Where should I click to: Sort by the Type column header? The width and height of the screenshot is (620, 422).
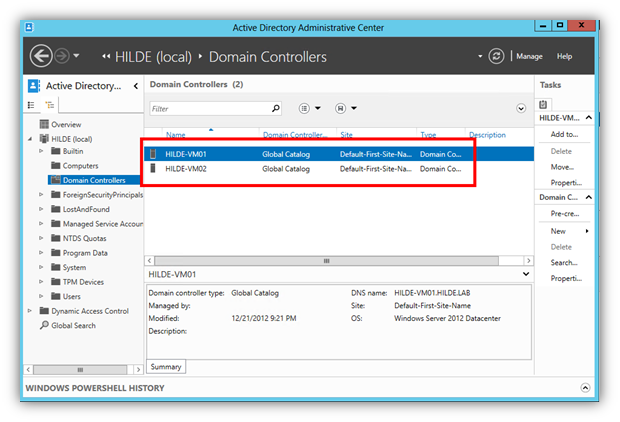(428, 135)
